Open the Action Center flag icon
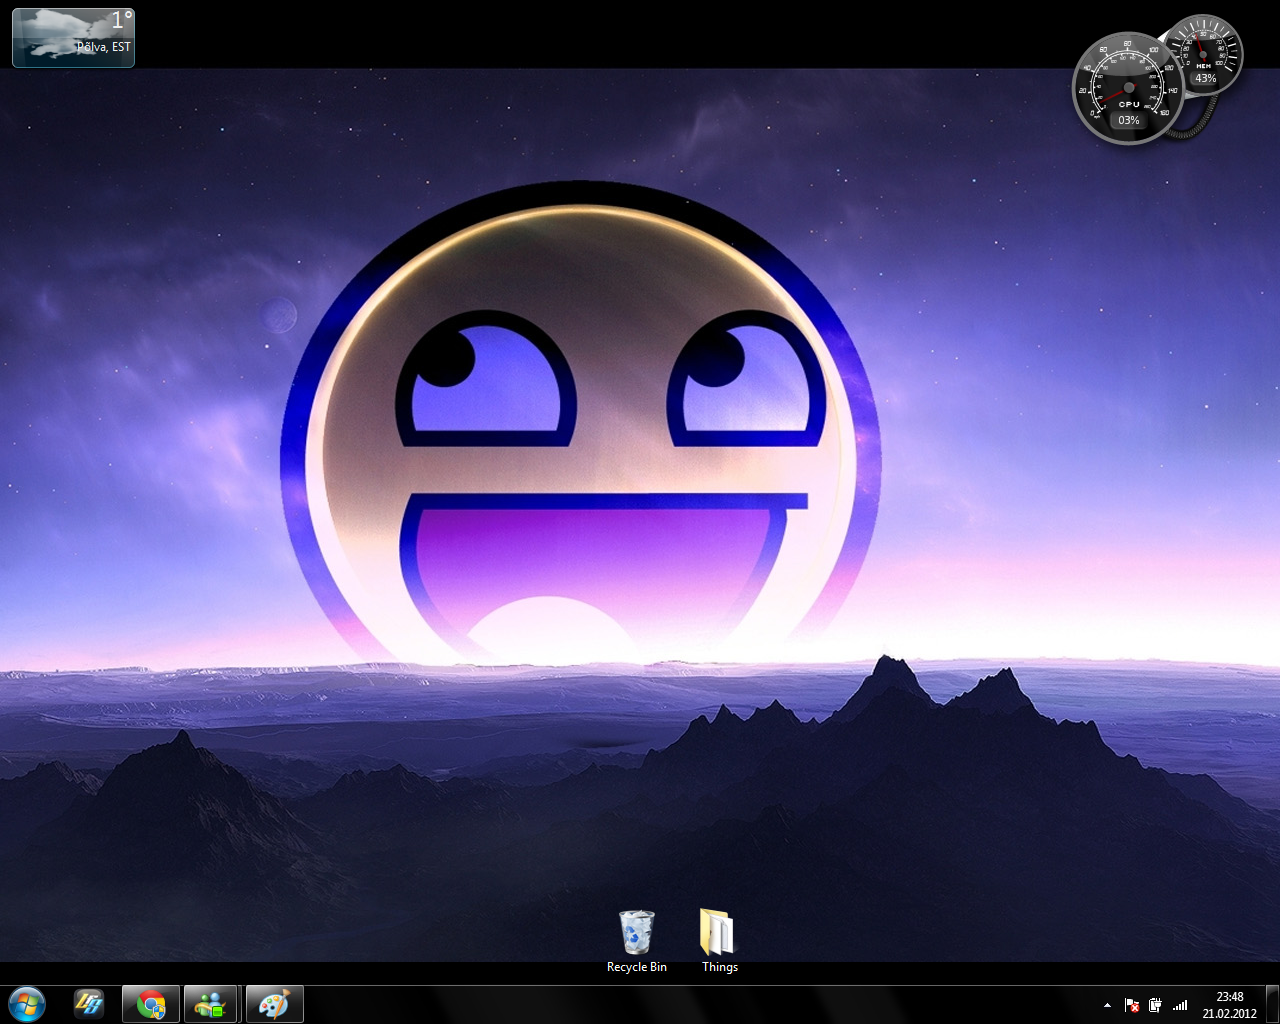This screenshot has width=1280, height=1024. (x=1132, y=1005)
